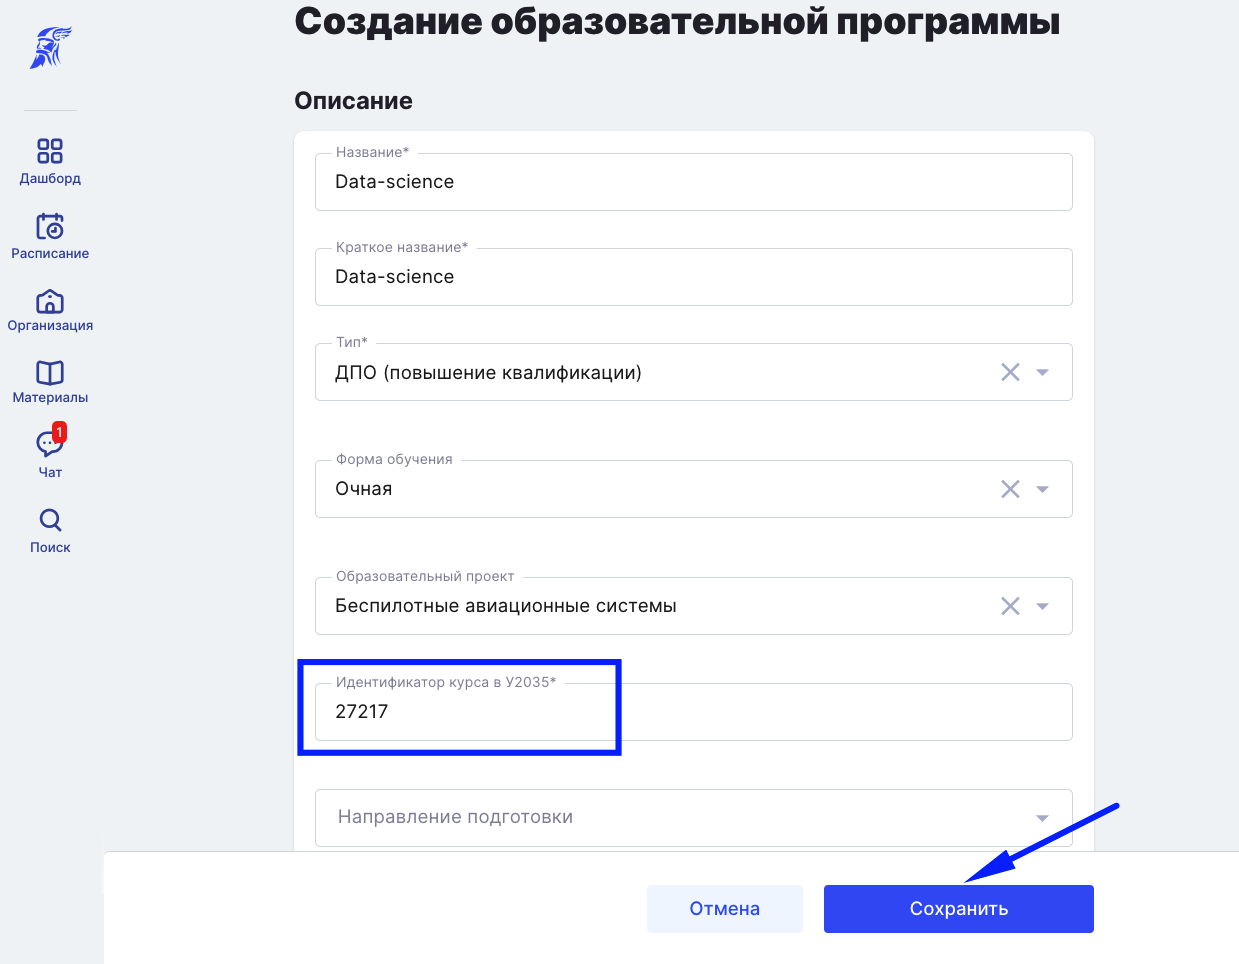
Task: Open Чат with unread badge
Action: pos(50,443)
